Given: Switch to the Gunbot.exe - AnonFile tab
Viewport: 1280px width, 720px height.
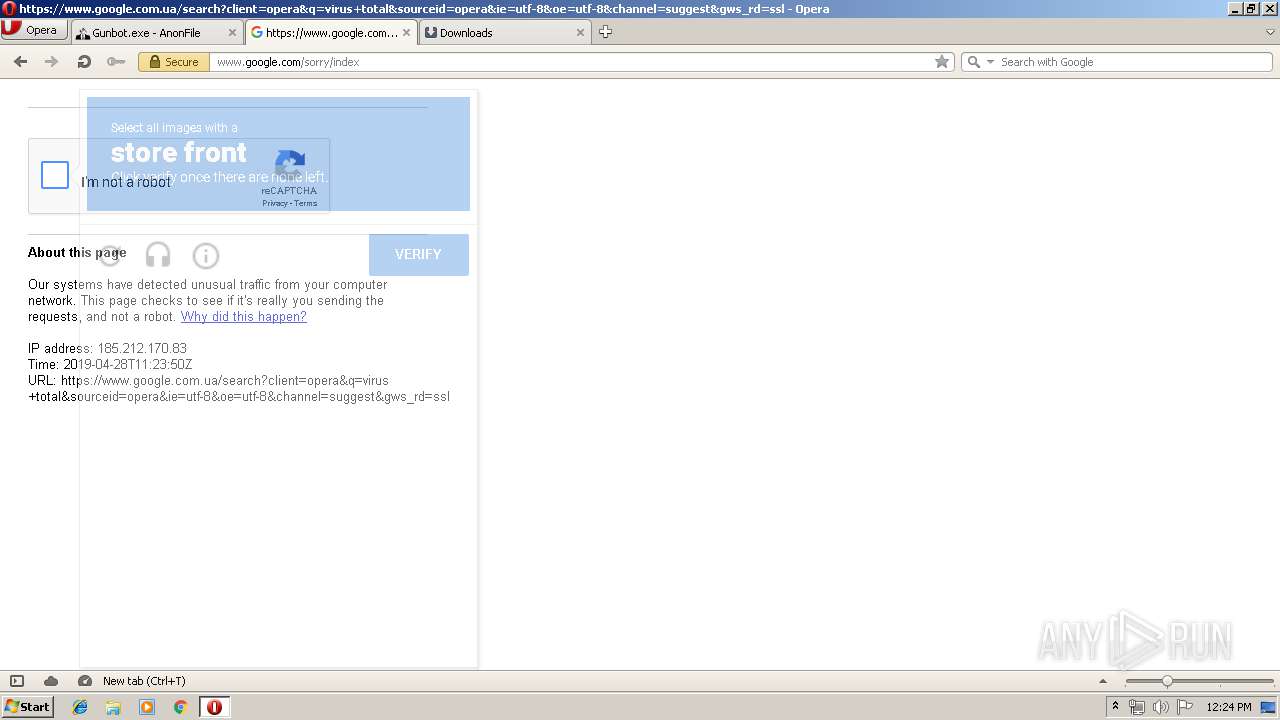Looking at the screenshot, I should (x=156, y=32).
